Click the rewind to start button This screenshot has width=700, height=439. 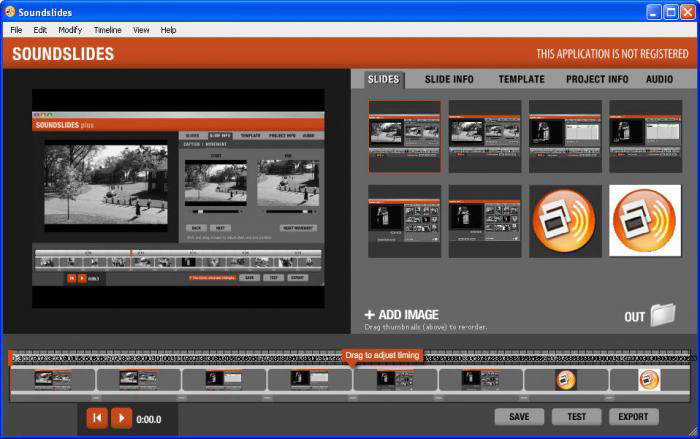pyautogui.click(x=97, y=418)
